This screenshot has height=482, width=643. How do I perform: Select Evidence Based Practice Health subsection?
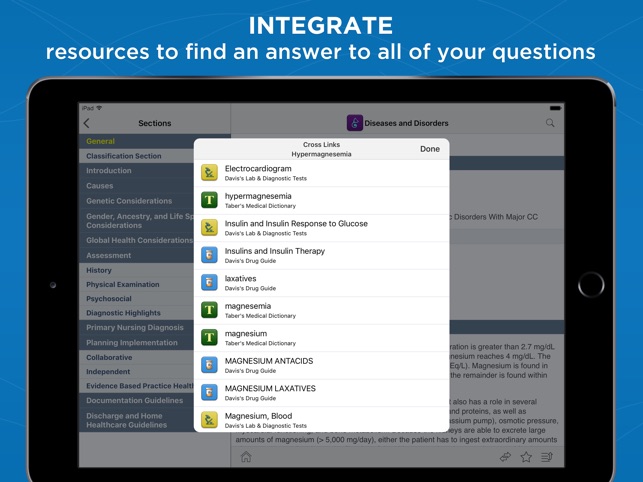coord(137,386)
